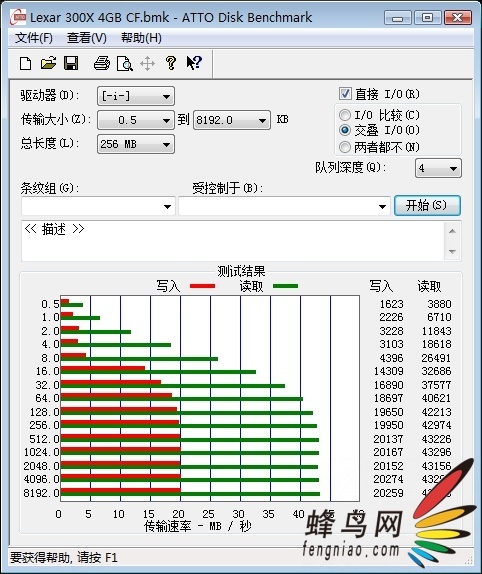
Task: Expand the 总长度 256 MB dropdown
Action: point(136,144)
